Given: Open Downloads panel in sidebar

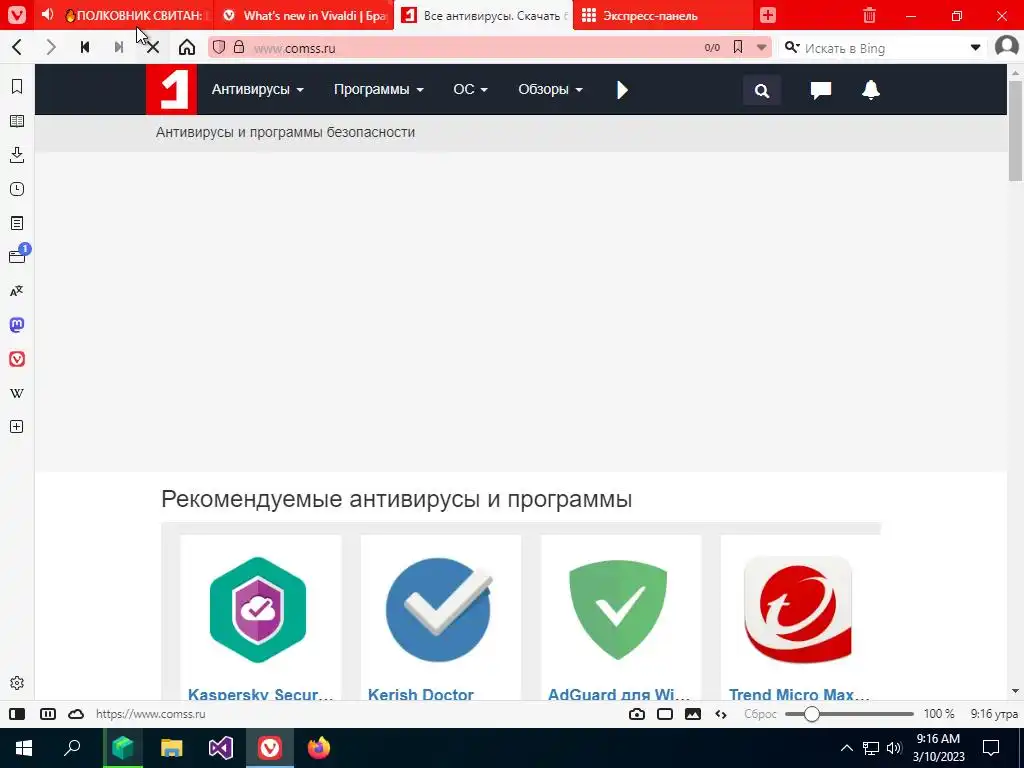Looking at the screenshot, I should [x=17, y=155].
